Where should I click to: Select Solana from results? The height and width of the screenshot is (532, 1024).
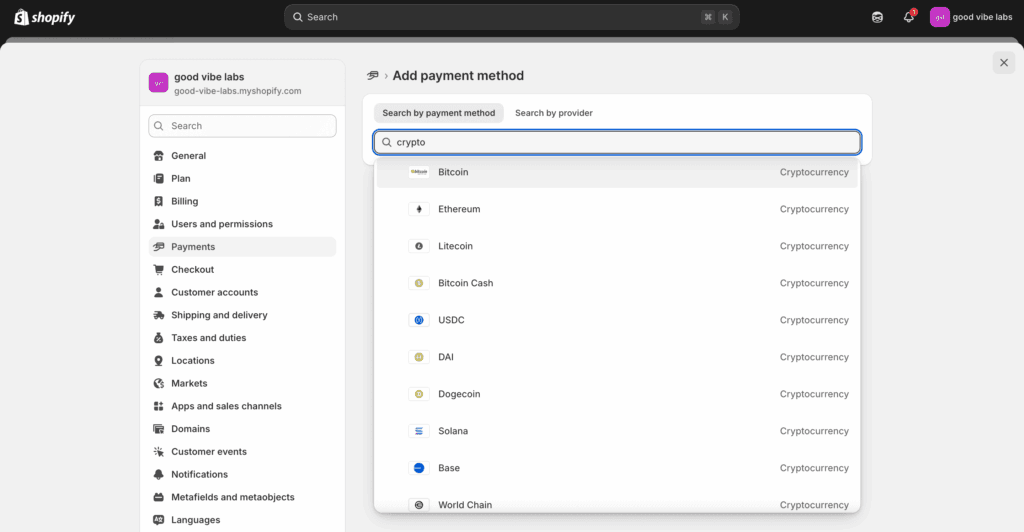617,431
